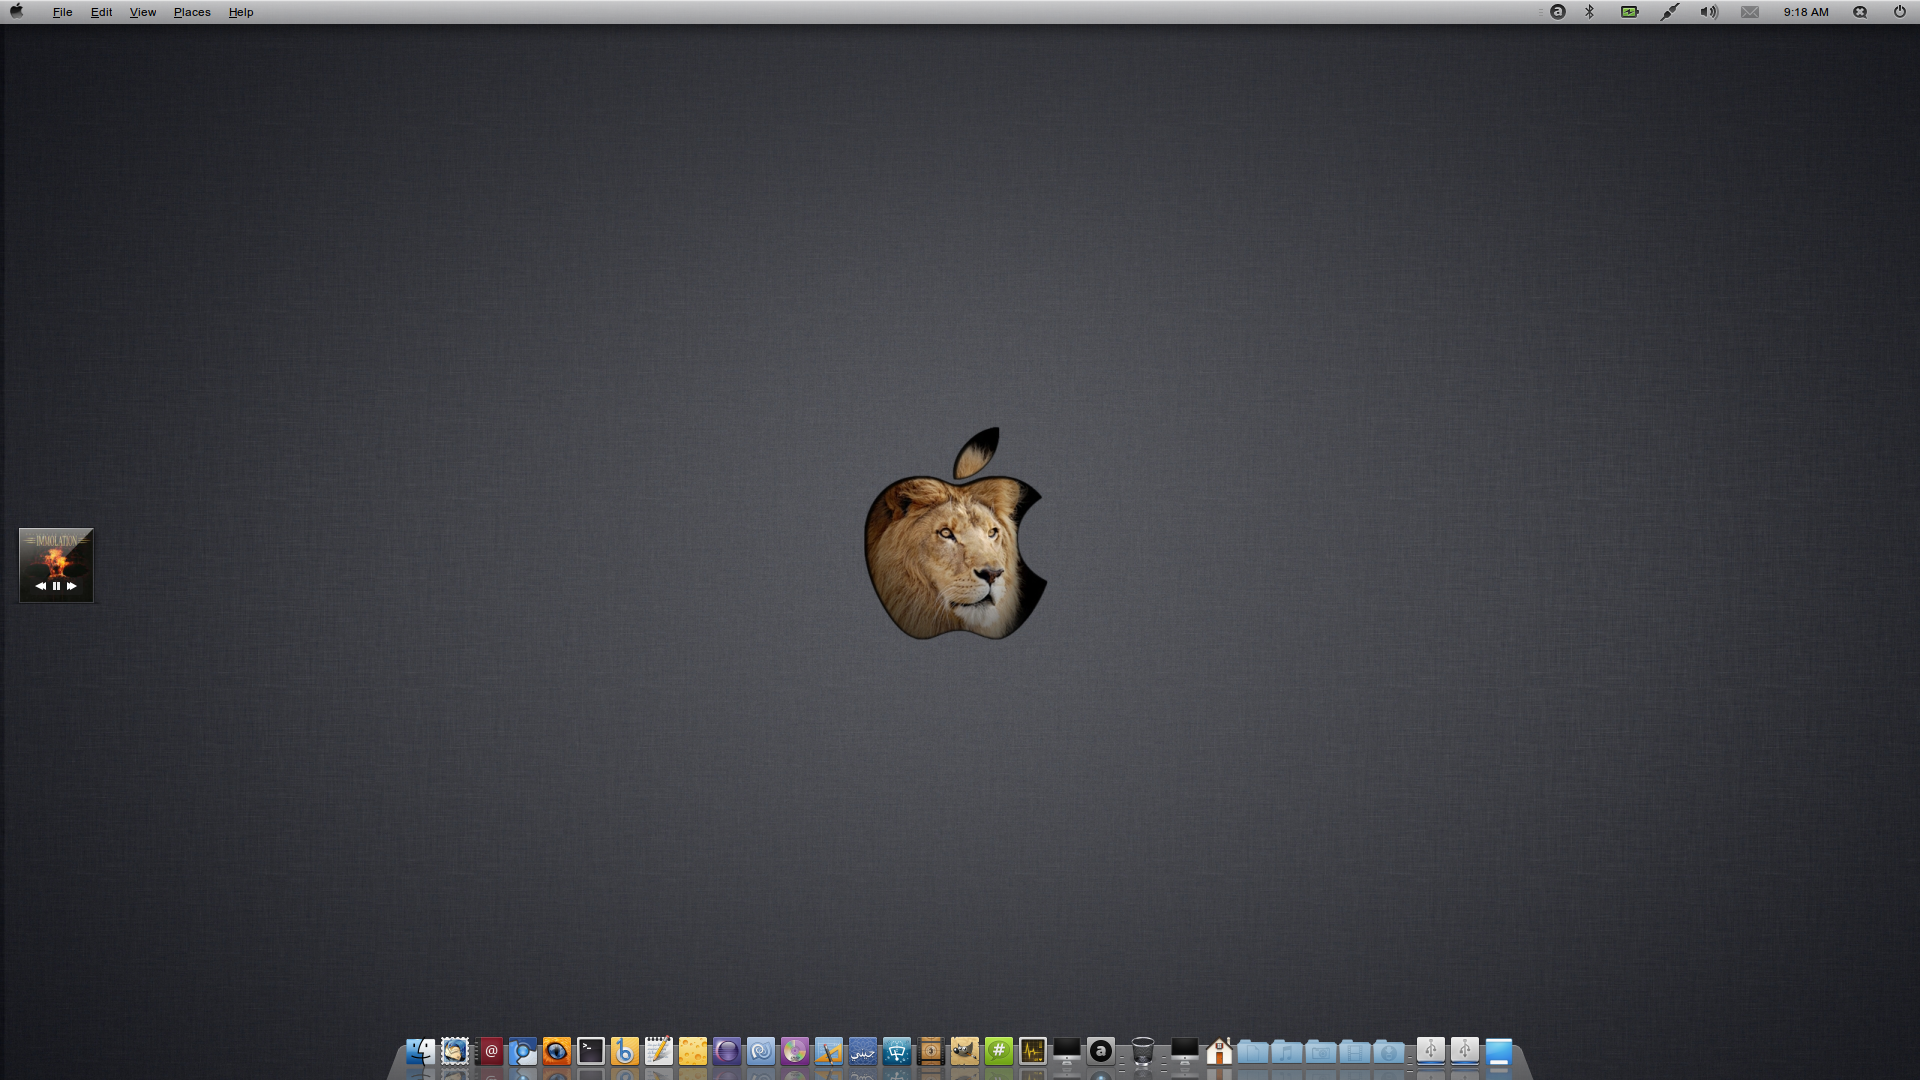Open the orange eye icon app
Image resolution: width=1920 pixels, height=1080 pixels.
[x=557, y=1052]
